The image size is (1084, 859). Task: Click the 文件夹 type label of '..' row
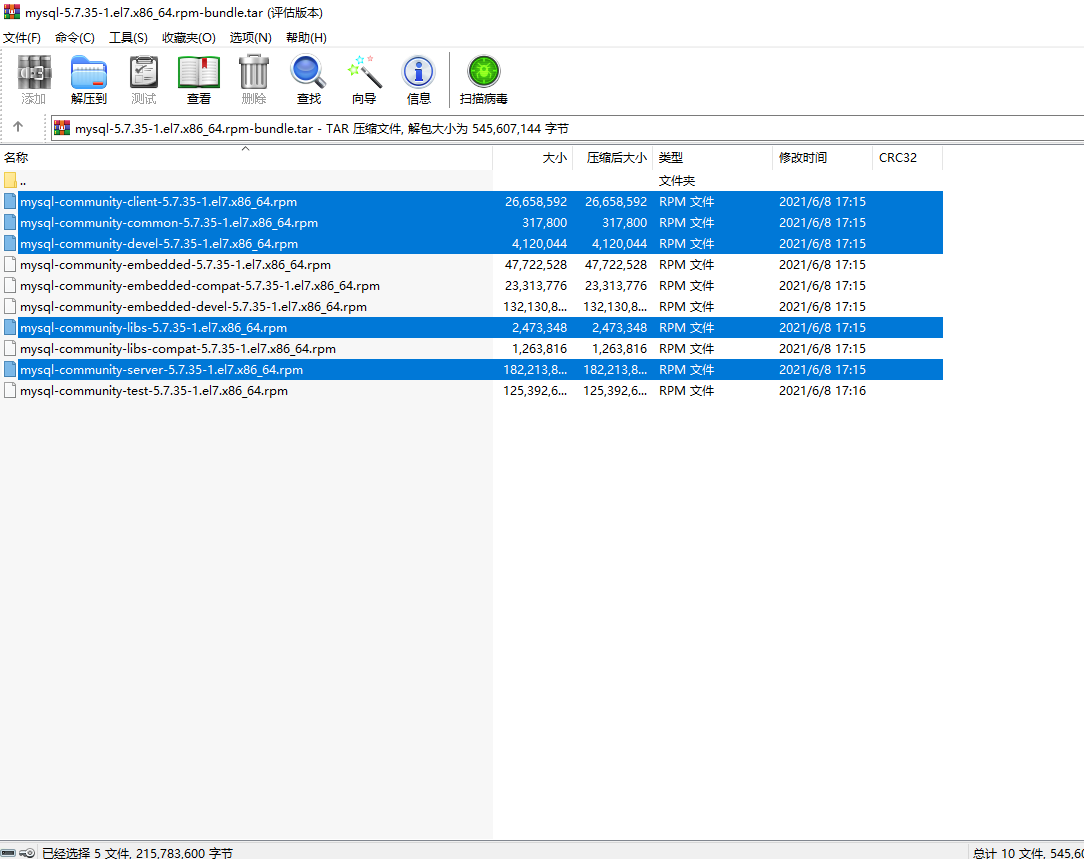(677, 180)
